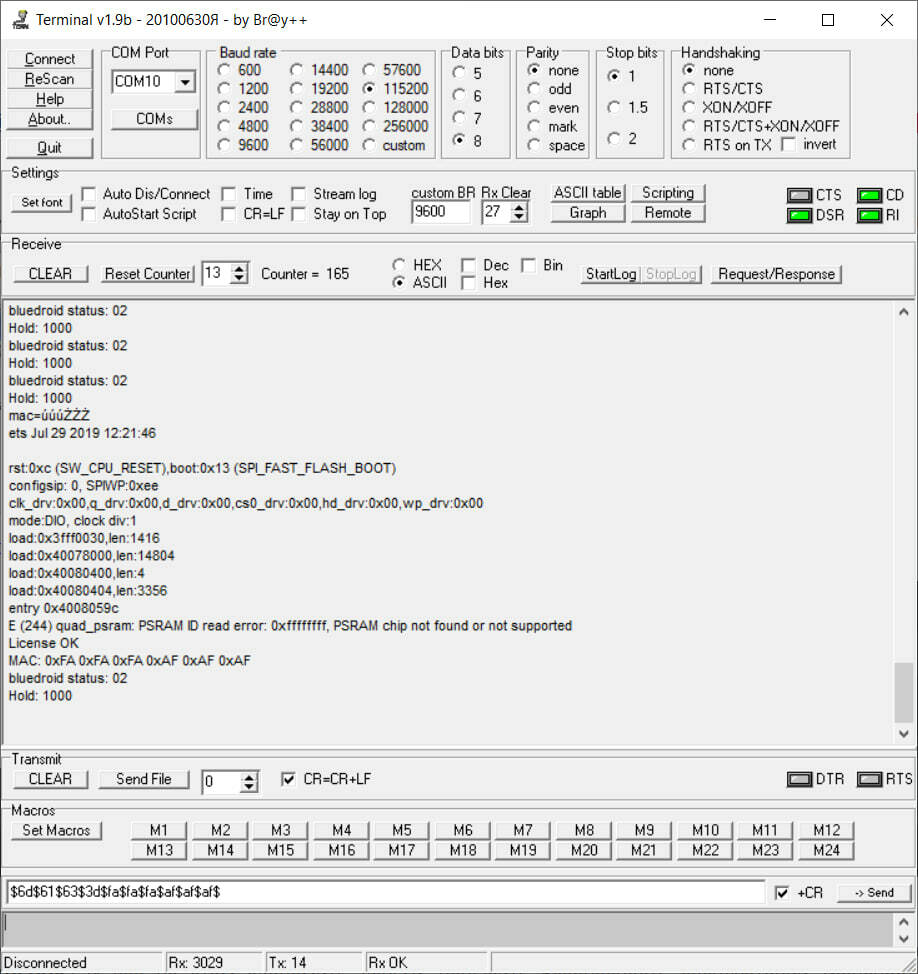The image size is (918, 974).
Task: Run macro M24
Action: tap(827, 850)
